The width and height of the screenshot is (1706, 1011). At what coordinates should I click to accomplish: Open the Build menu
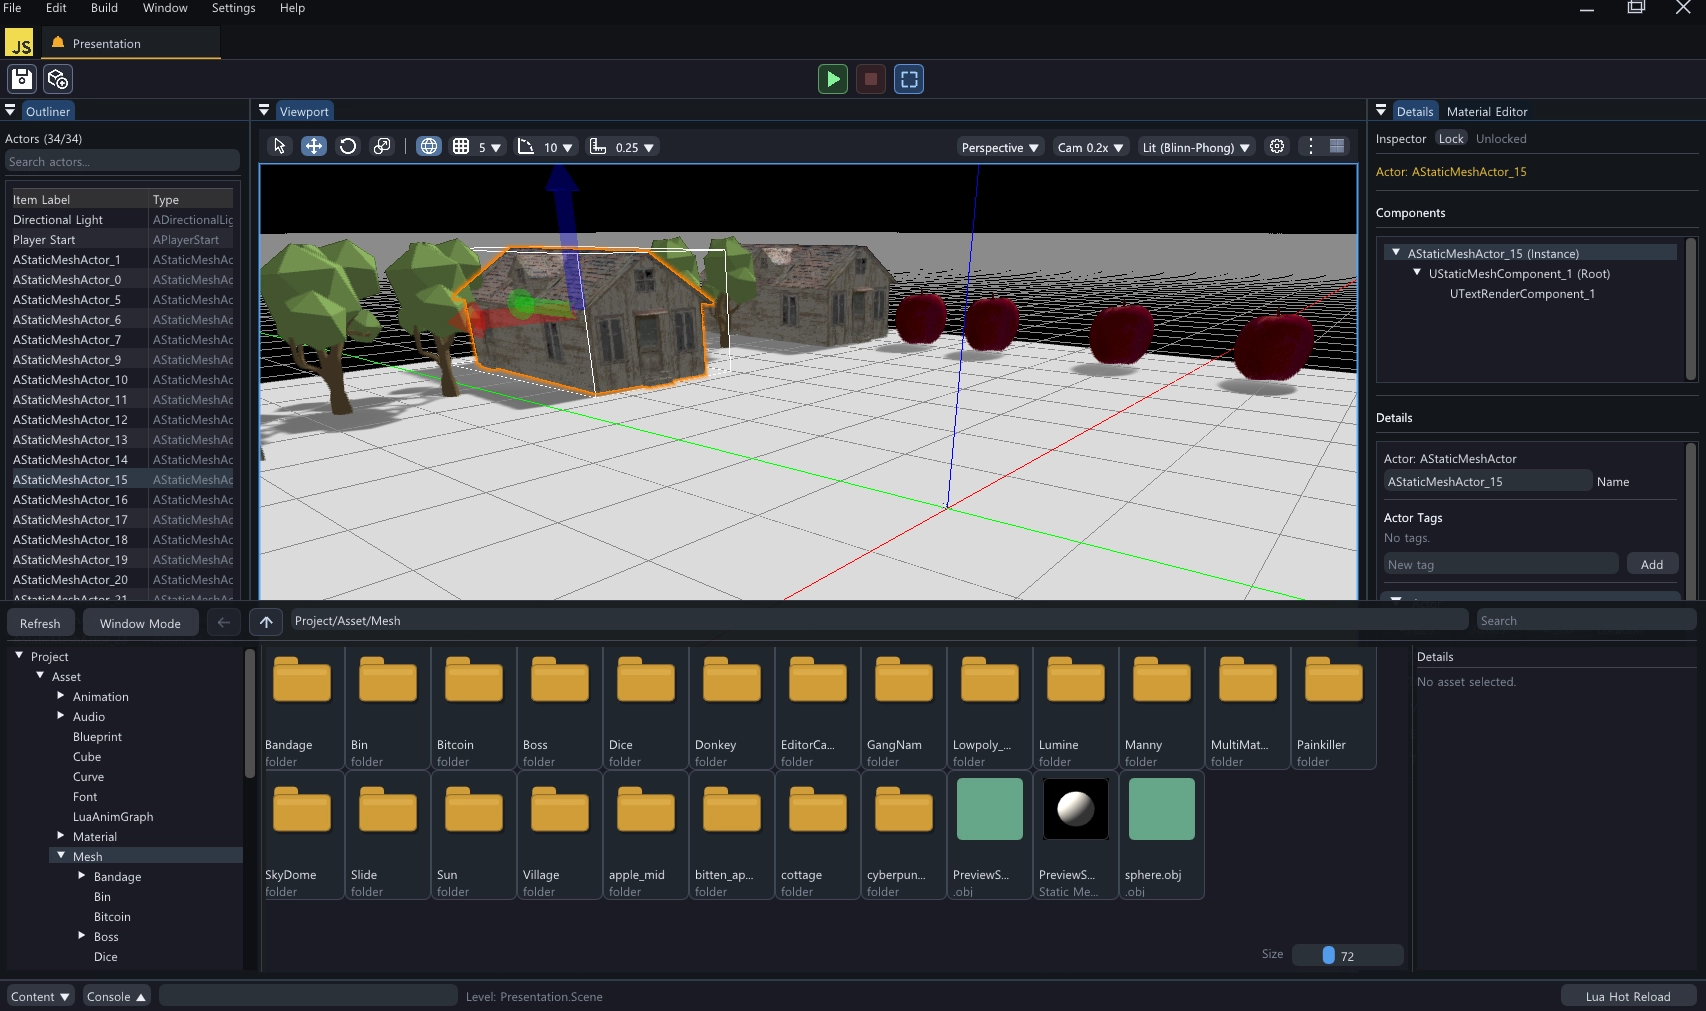(x=104, y=8)
